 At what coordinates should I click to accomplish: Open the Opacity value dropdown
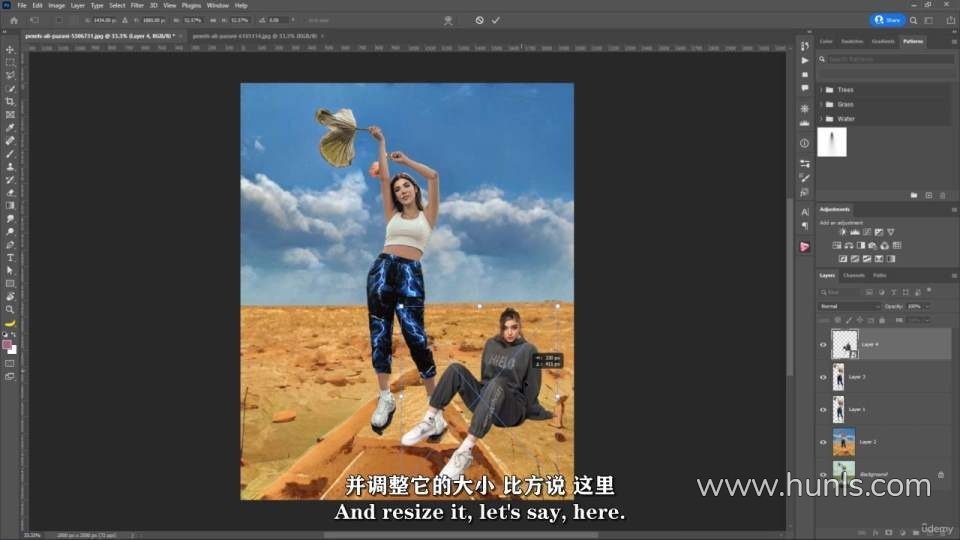pyautogui.click(x=927, y=306)
